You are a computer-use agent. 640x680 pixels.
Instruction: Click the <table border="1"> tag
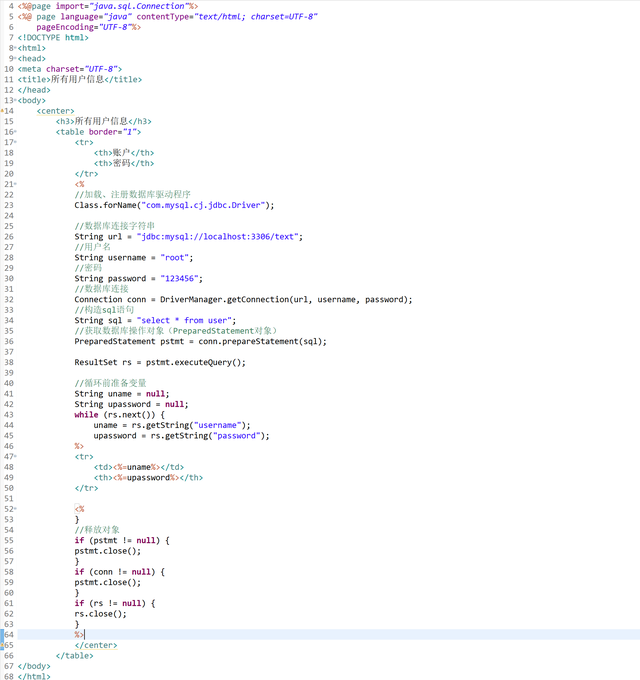tap(98, 132)
